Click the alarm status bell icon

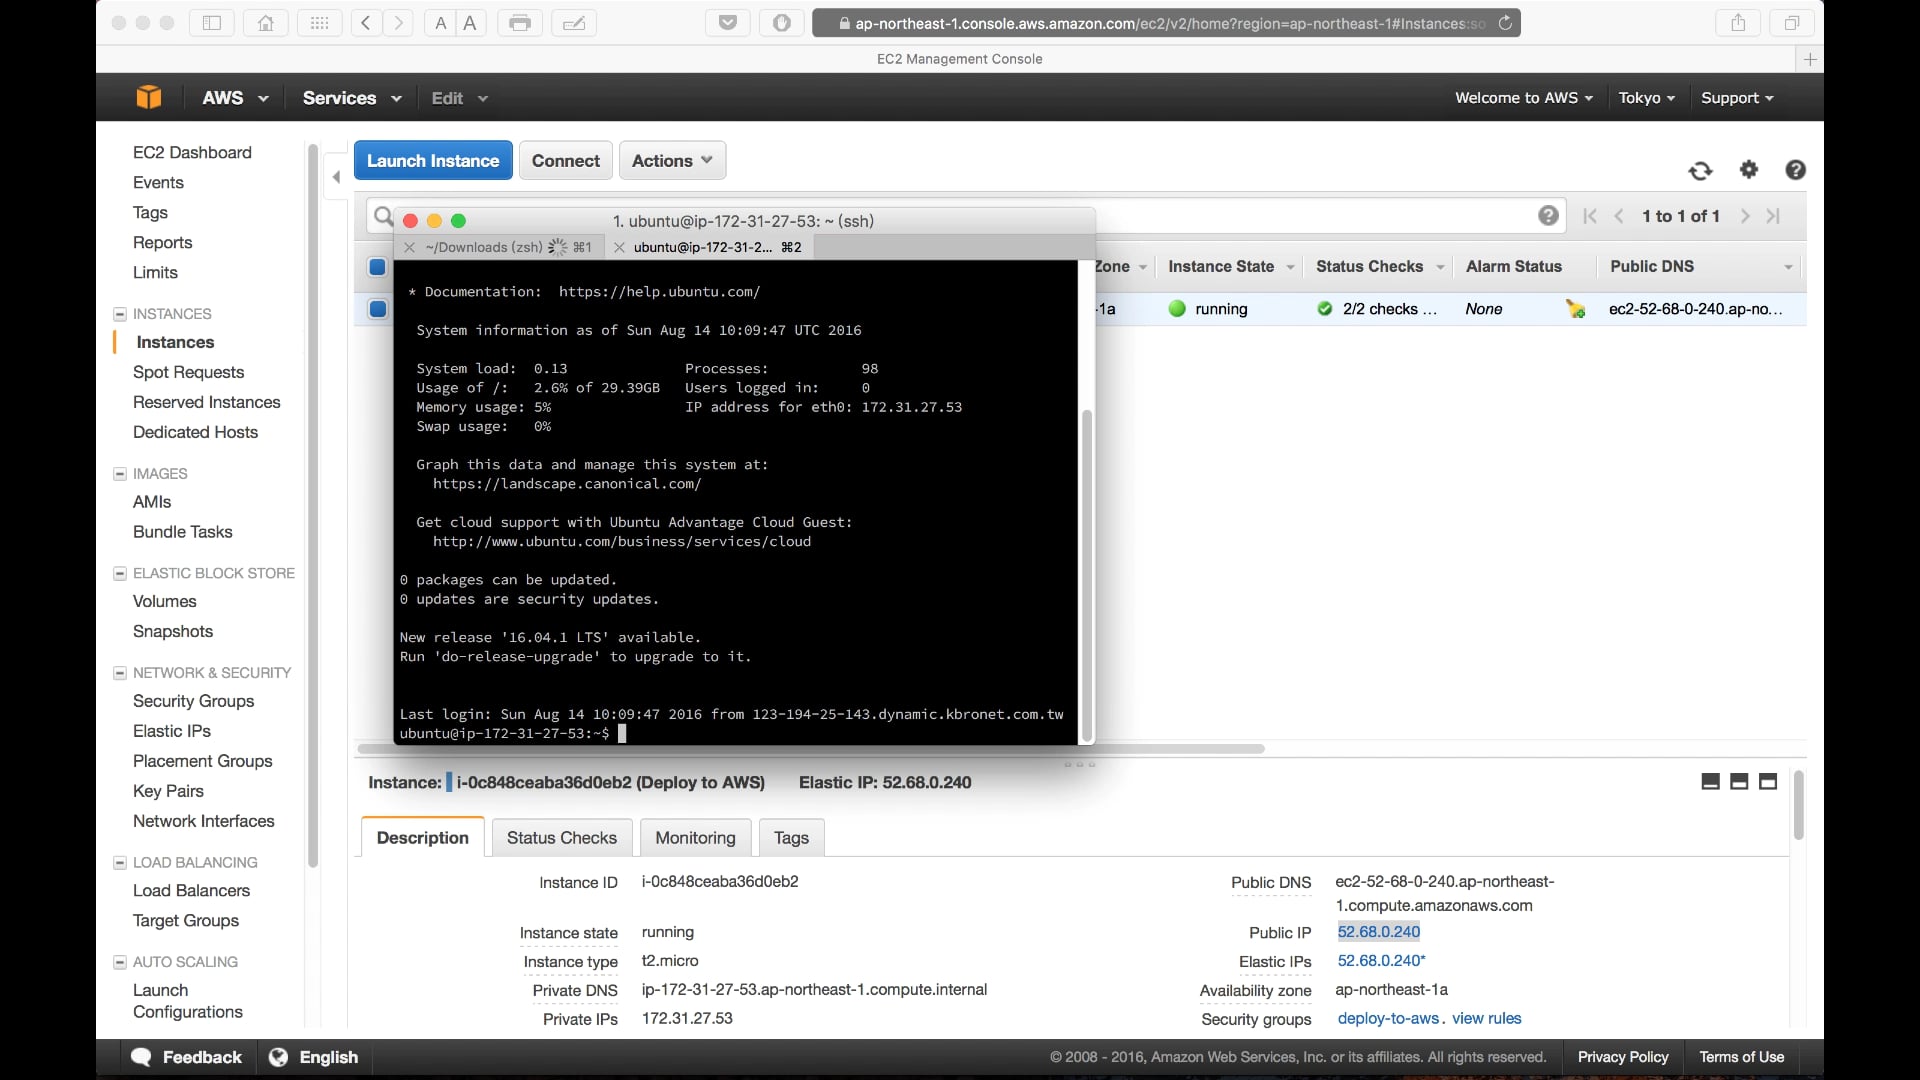click(1576, 309)
